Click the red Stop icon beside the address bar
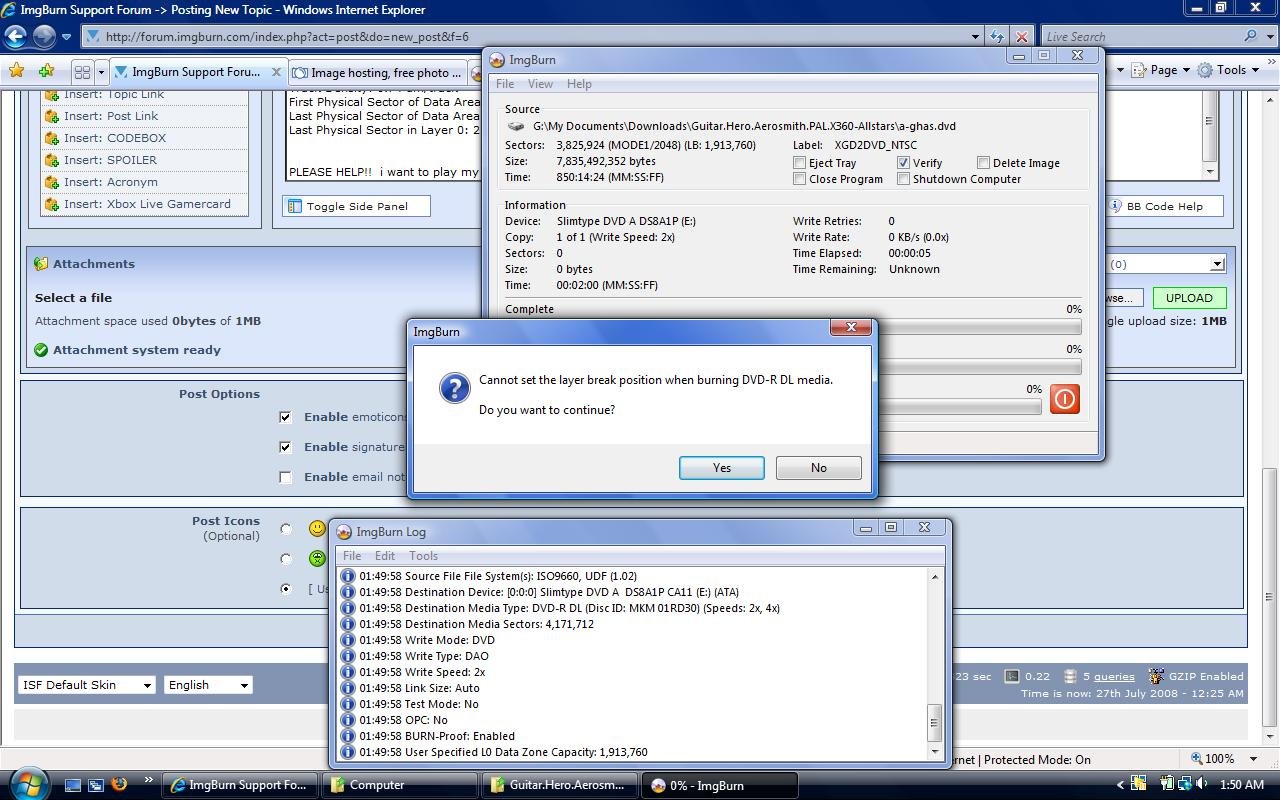Screen dimensions: 1280x800 click(1021, 37)
